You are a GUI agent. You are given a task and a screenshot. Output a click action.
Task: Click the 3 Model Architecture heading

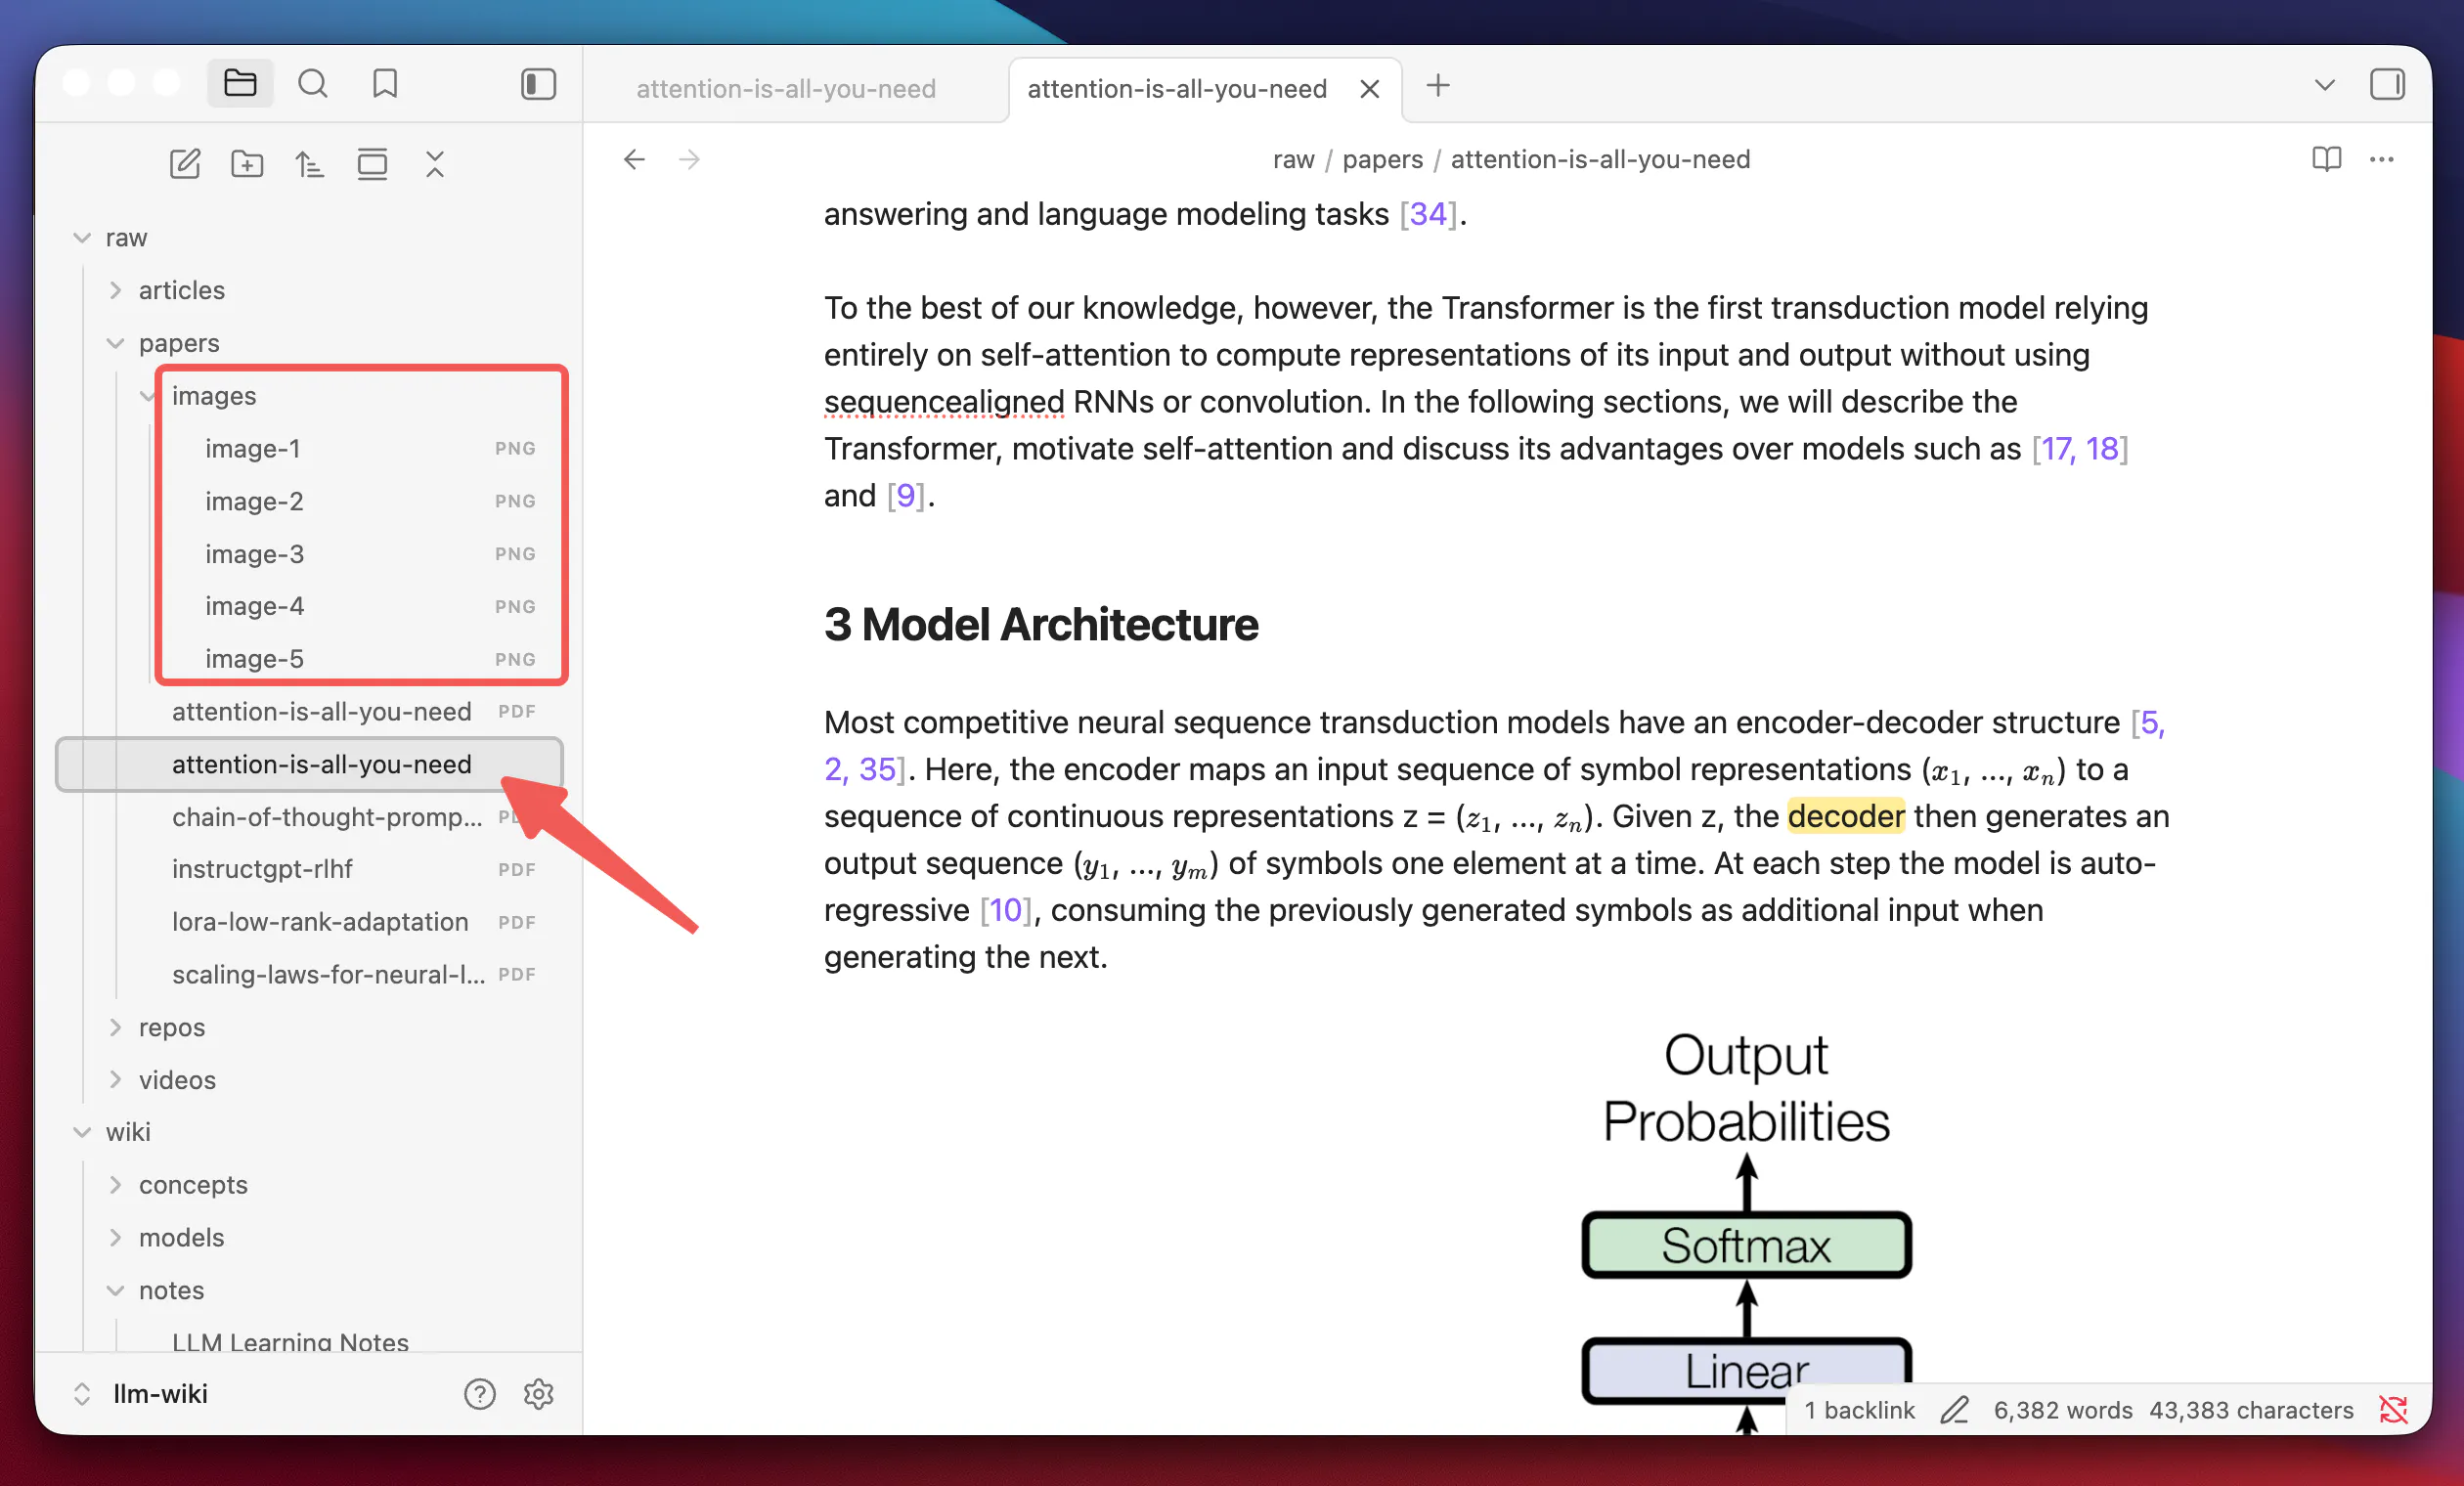1041,625
